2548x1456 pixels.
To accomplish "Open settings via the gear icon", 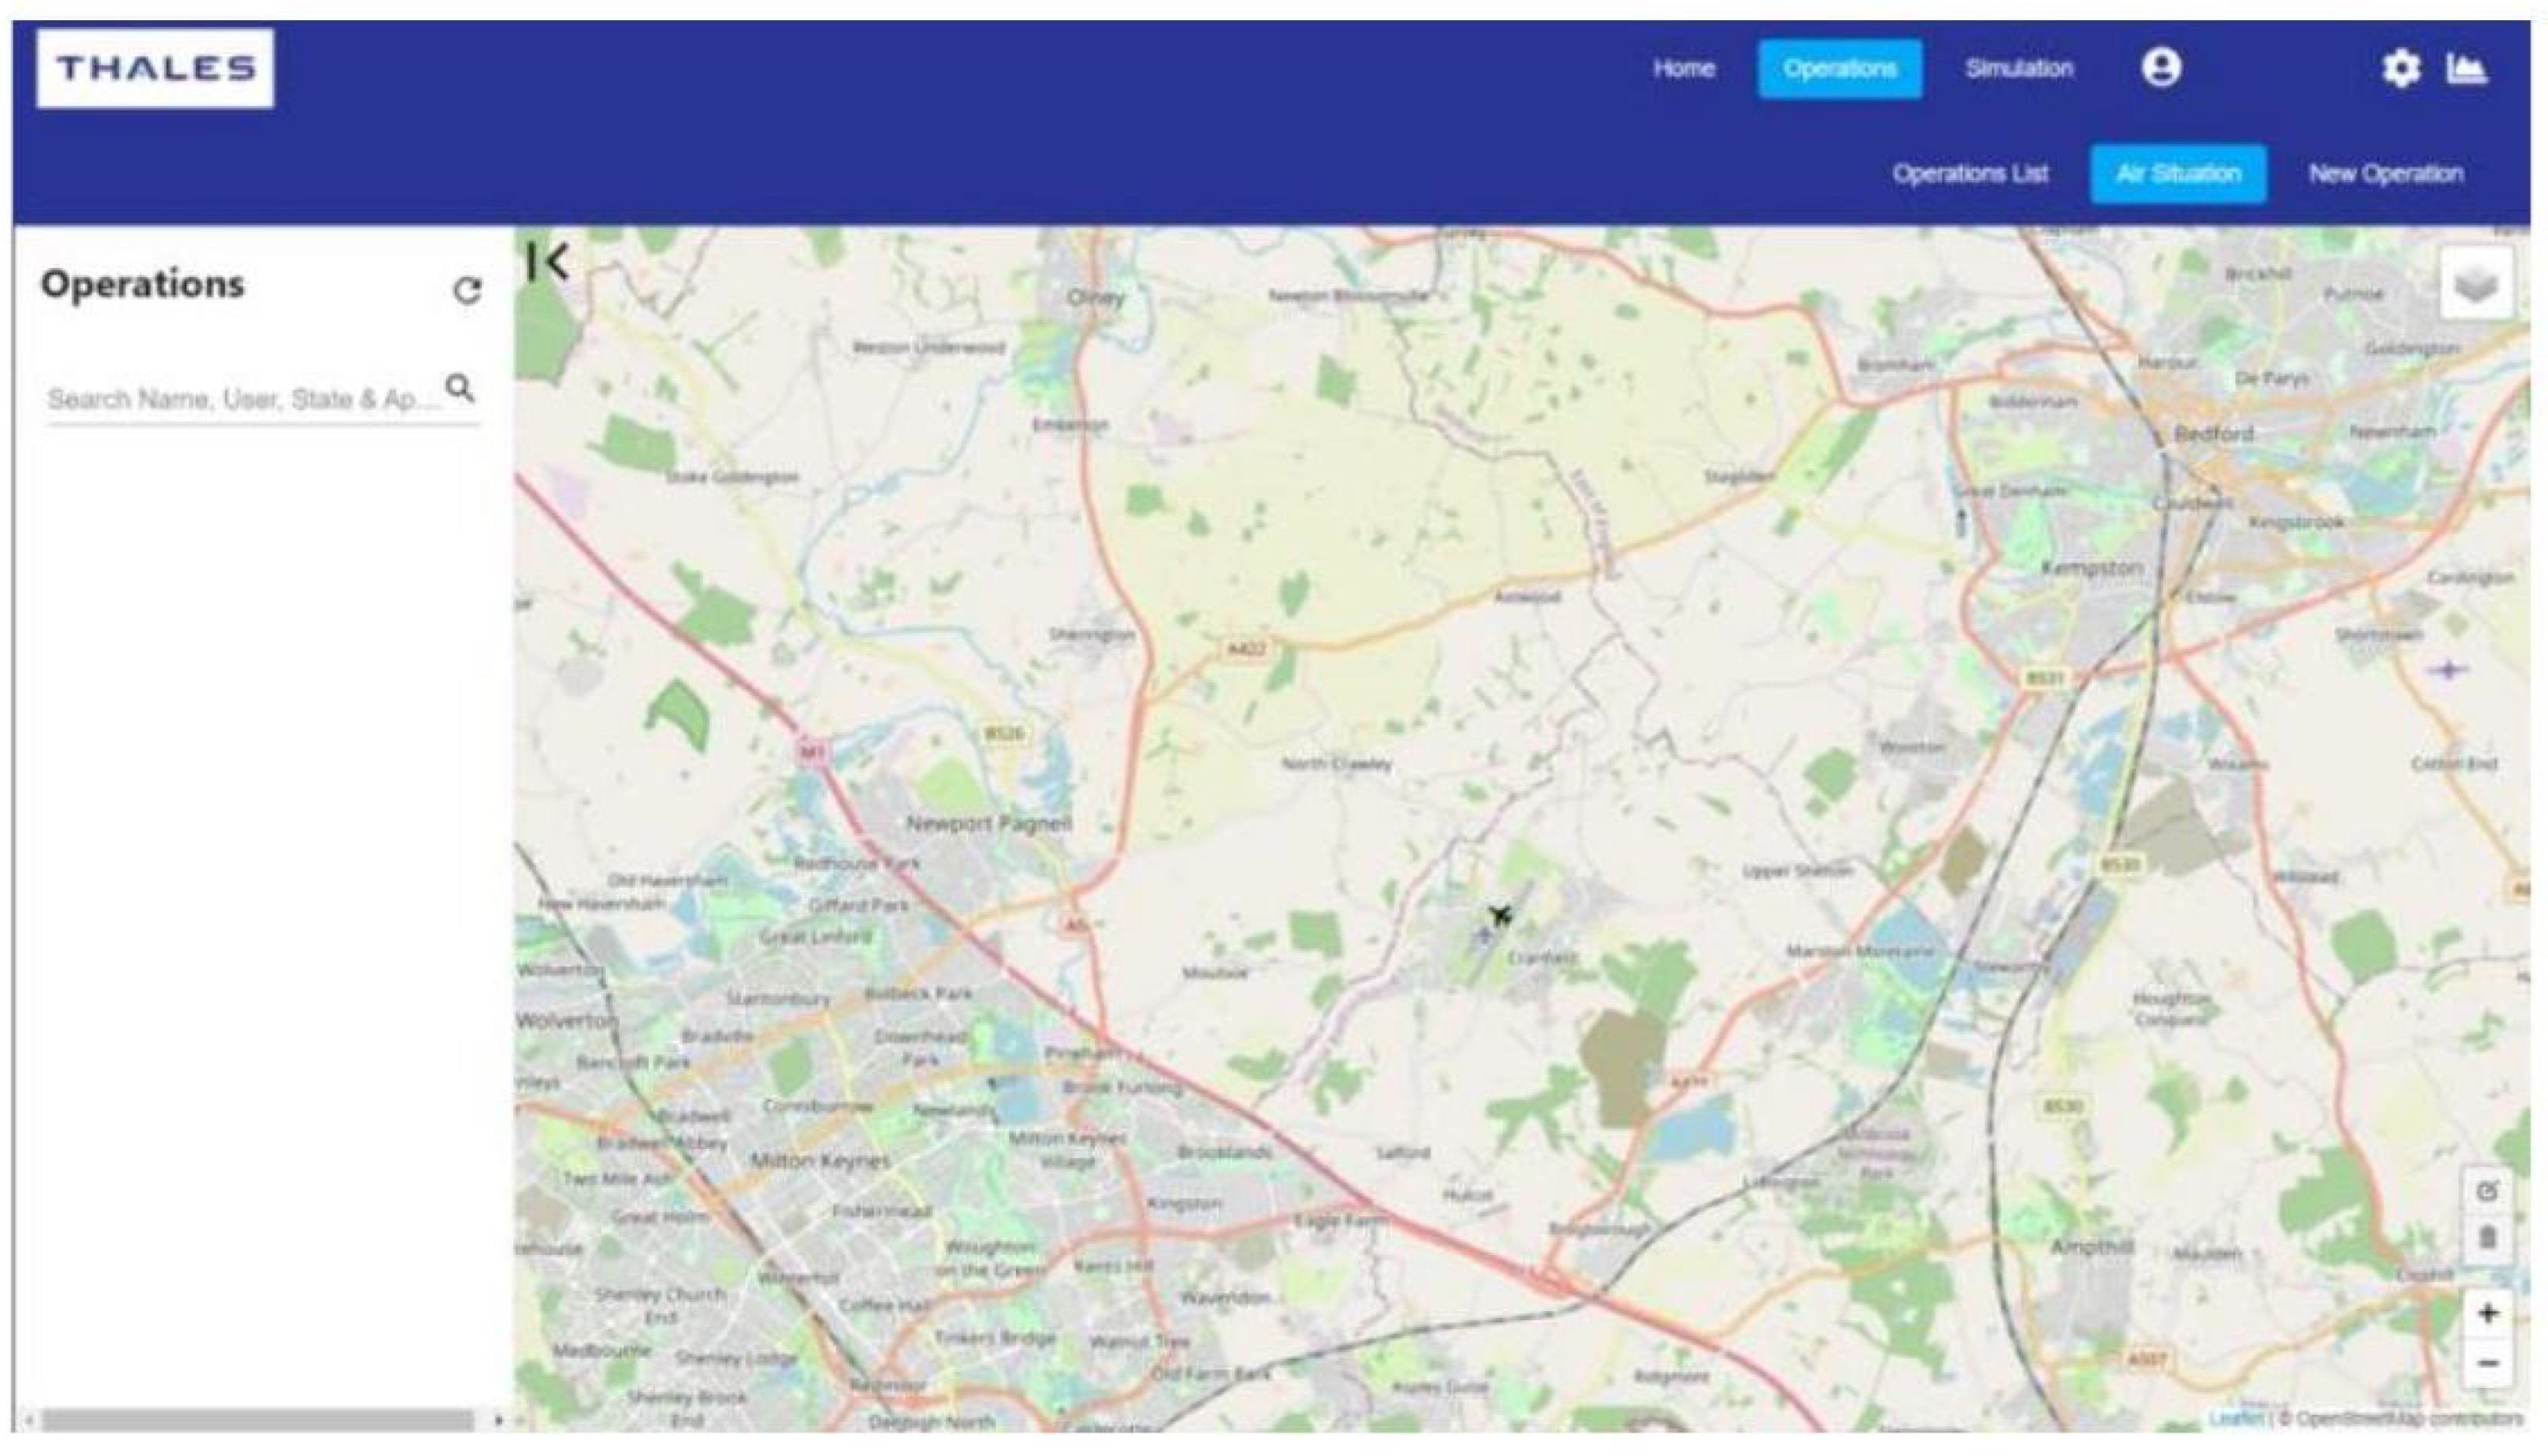I will click(2400, 68).
